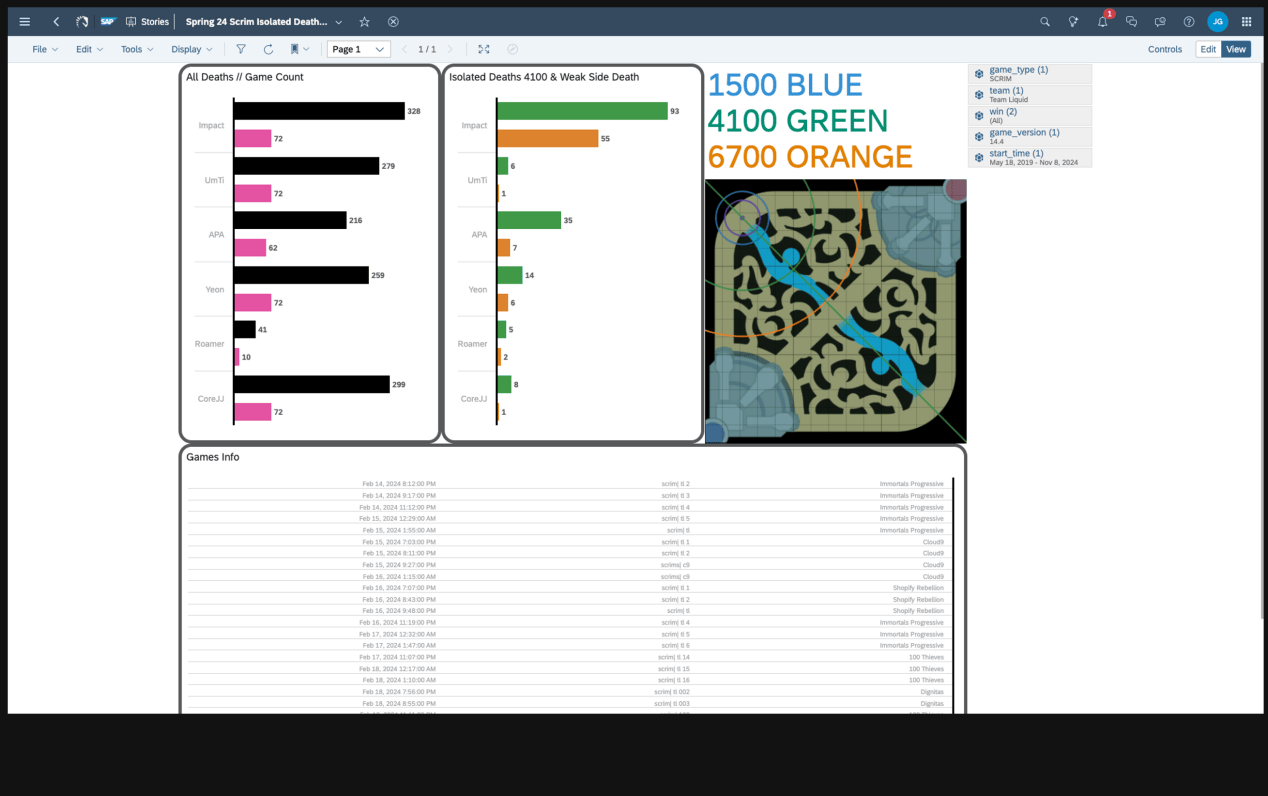The width and height of the screenshot is (1268, 796).
Task: Click the Controls button
Action: [x=1164, y=49]
